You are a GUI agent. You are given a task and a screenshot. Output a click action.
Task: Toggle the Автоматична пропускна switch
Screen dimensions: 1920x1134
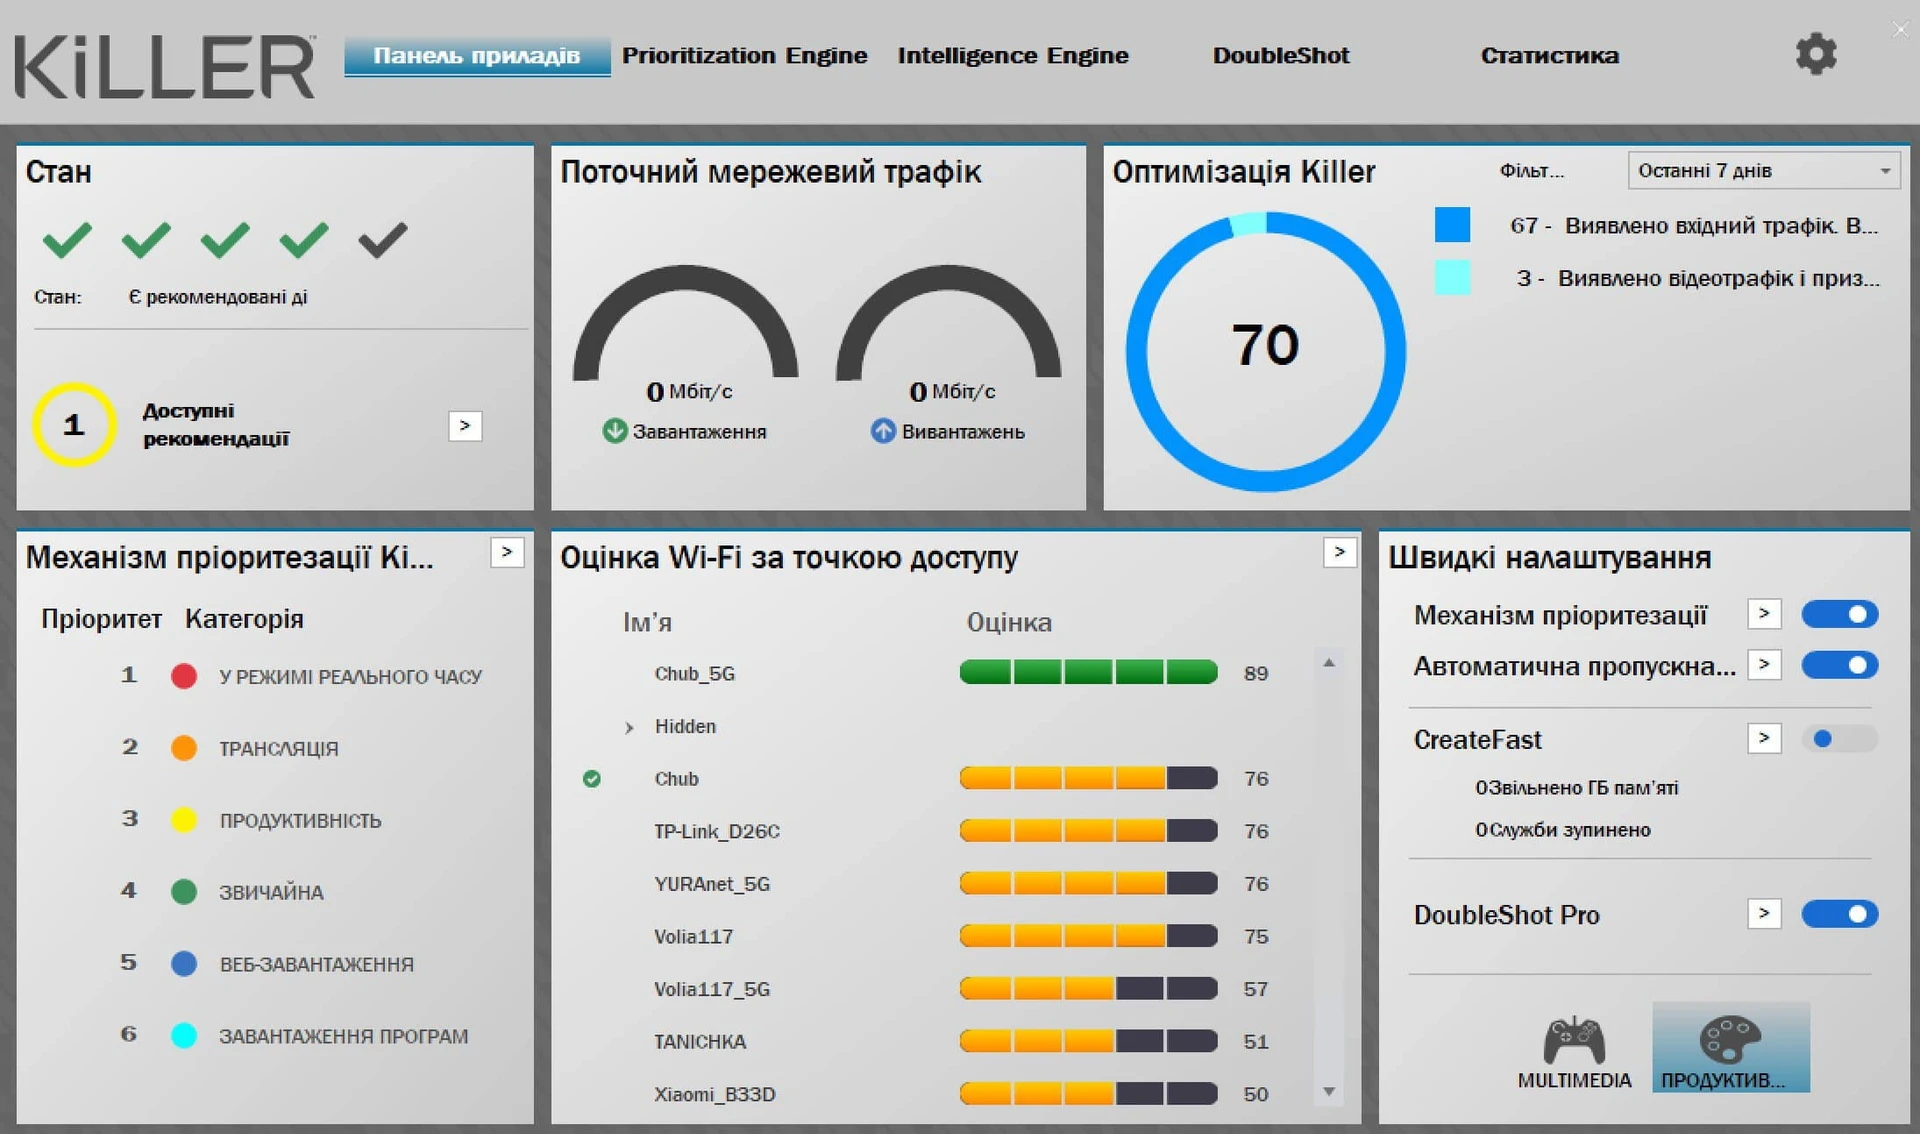(x=1840, y=665)
